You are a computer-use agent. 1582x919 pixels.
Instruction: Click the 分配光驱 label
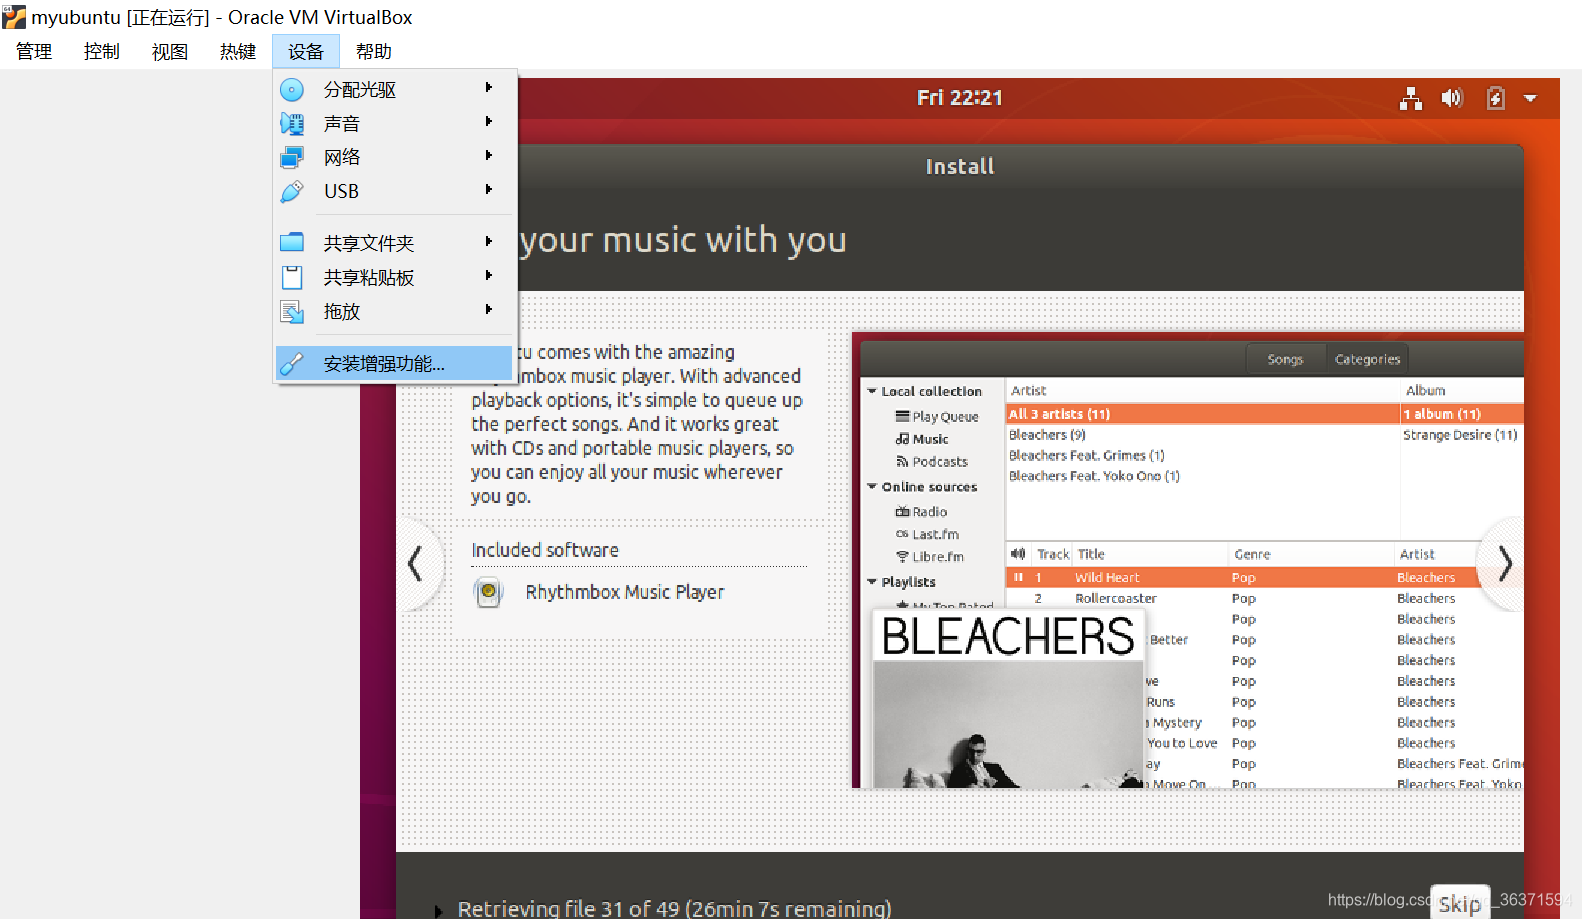click(x=360, y=90)
